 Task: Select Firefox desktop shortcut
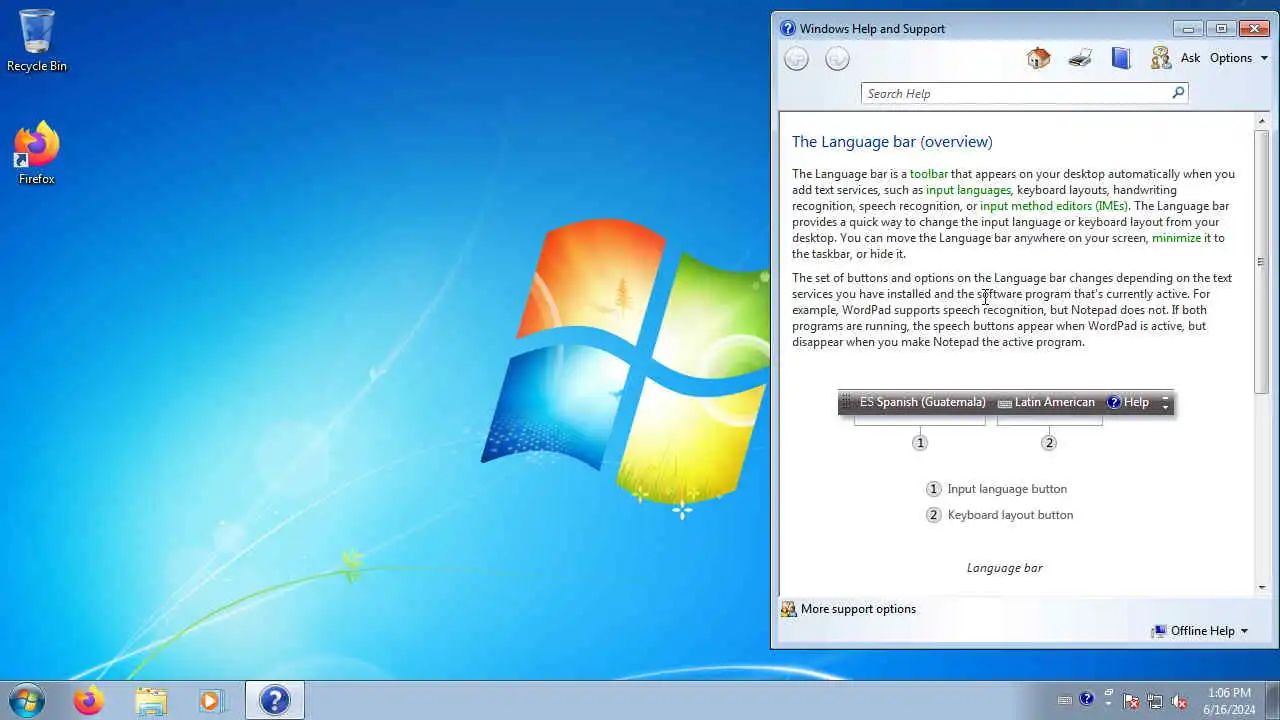(x=37, y=154)
